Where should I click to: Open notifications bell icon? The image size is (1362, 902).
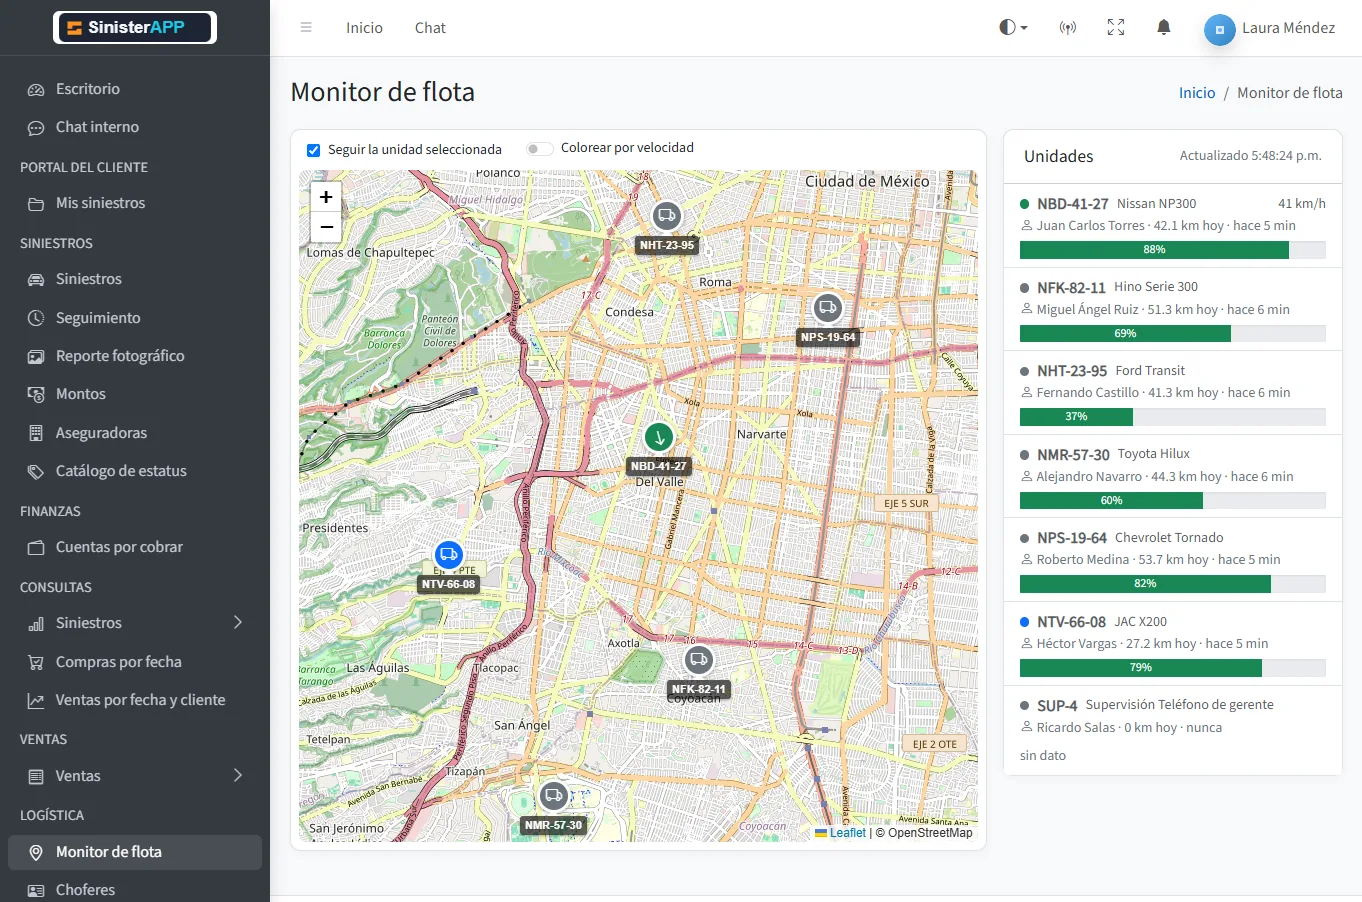point(1164,28)
